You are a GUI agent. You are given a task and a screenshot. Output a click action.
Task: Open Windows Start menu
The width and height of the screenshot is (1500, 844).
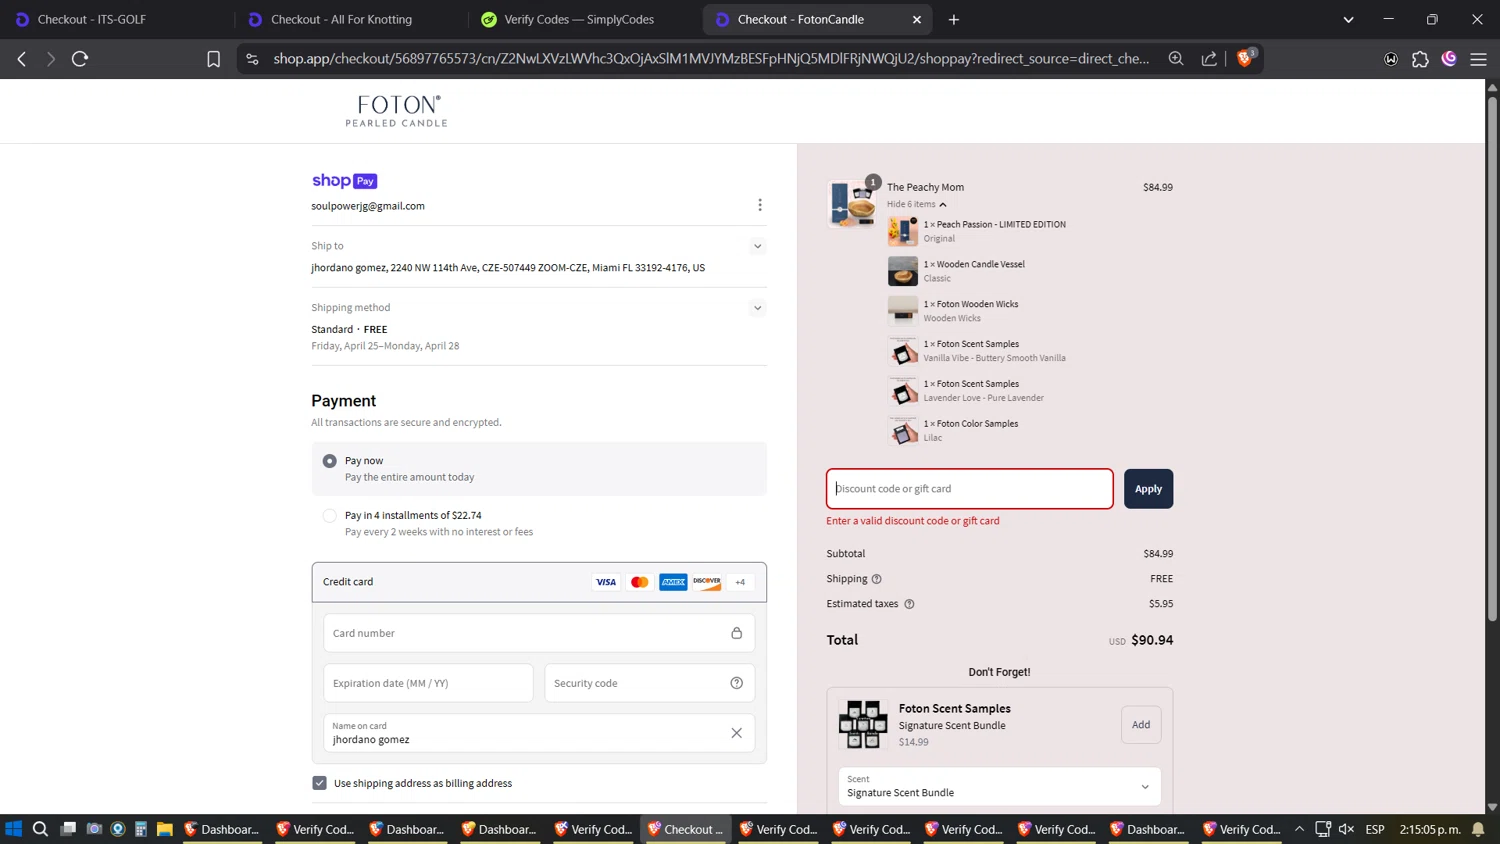coord(13,829)
